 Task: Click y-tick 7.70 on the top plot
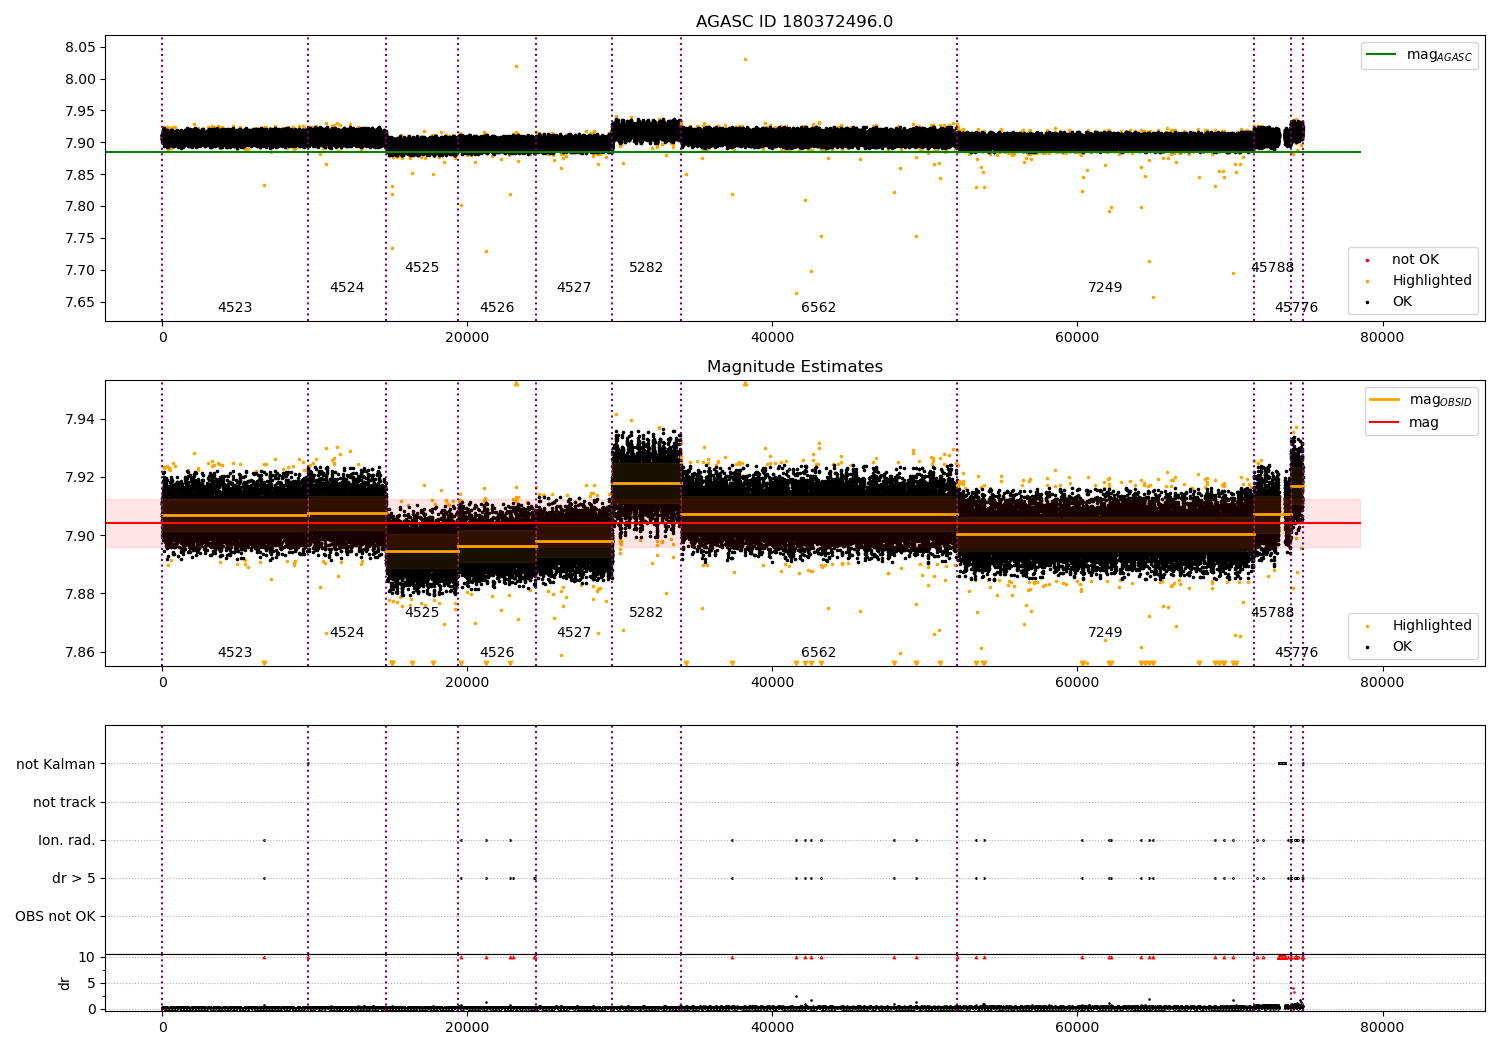(x=80, y=271)
